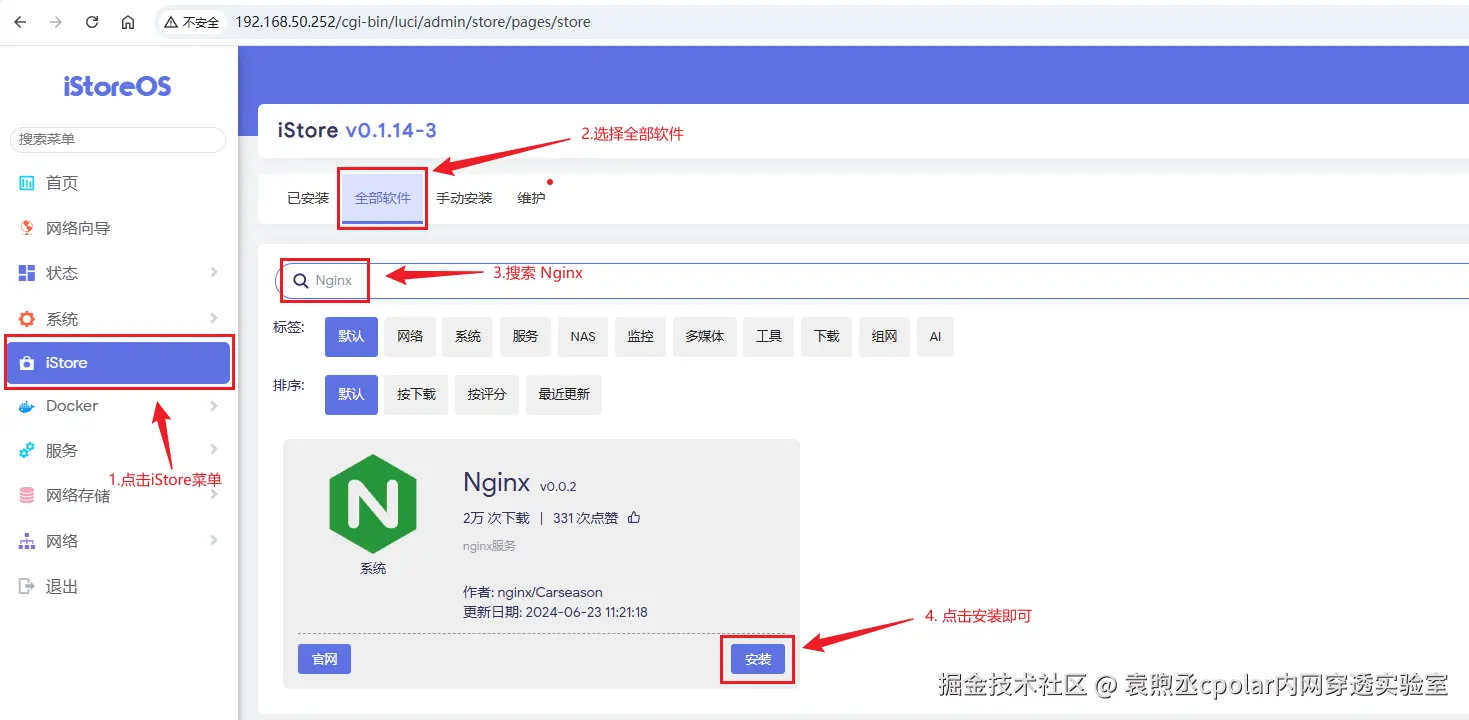The width and height of the screenshot is (1469, 720).
Task: Click the magnifier search icon
Action: point(300,281)
